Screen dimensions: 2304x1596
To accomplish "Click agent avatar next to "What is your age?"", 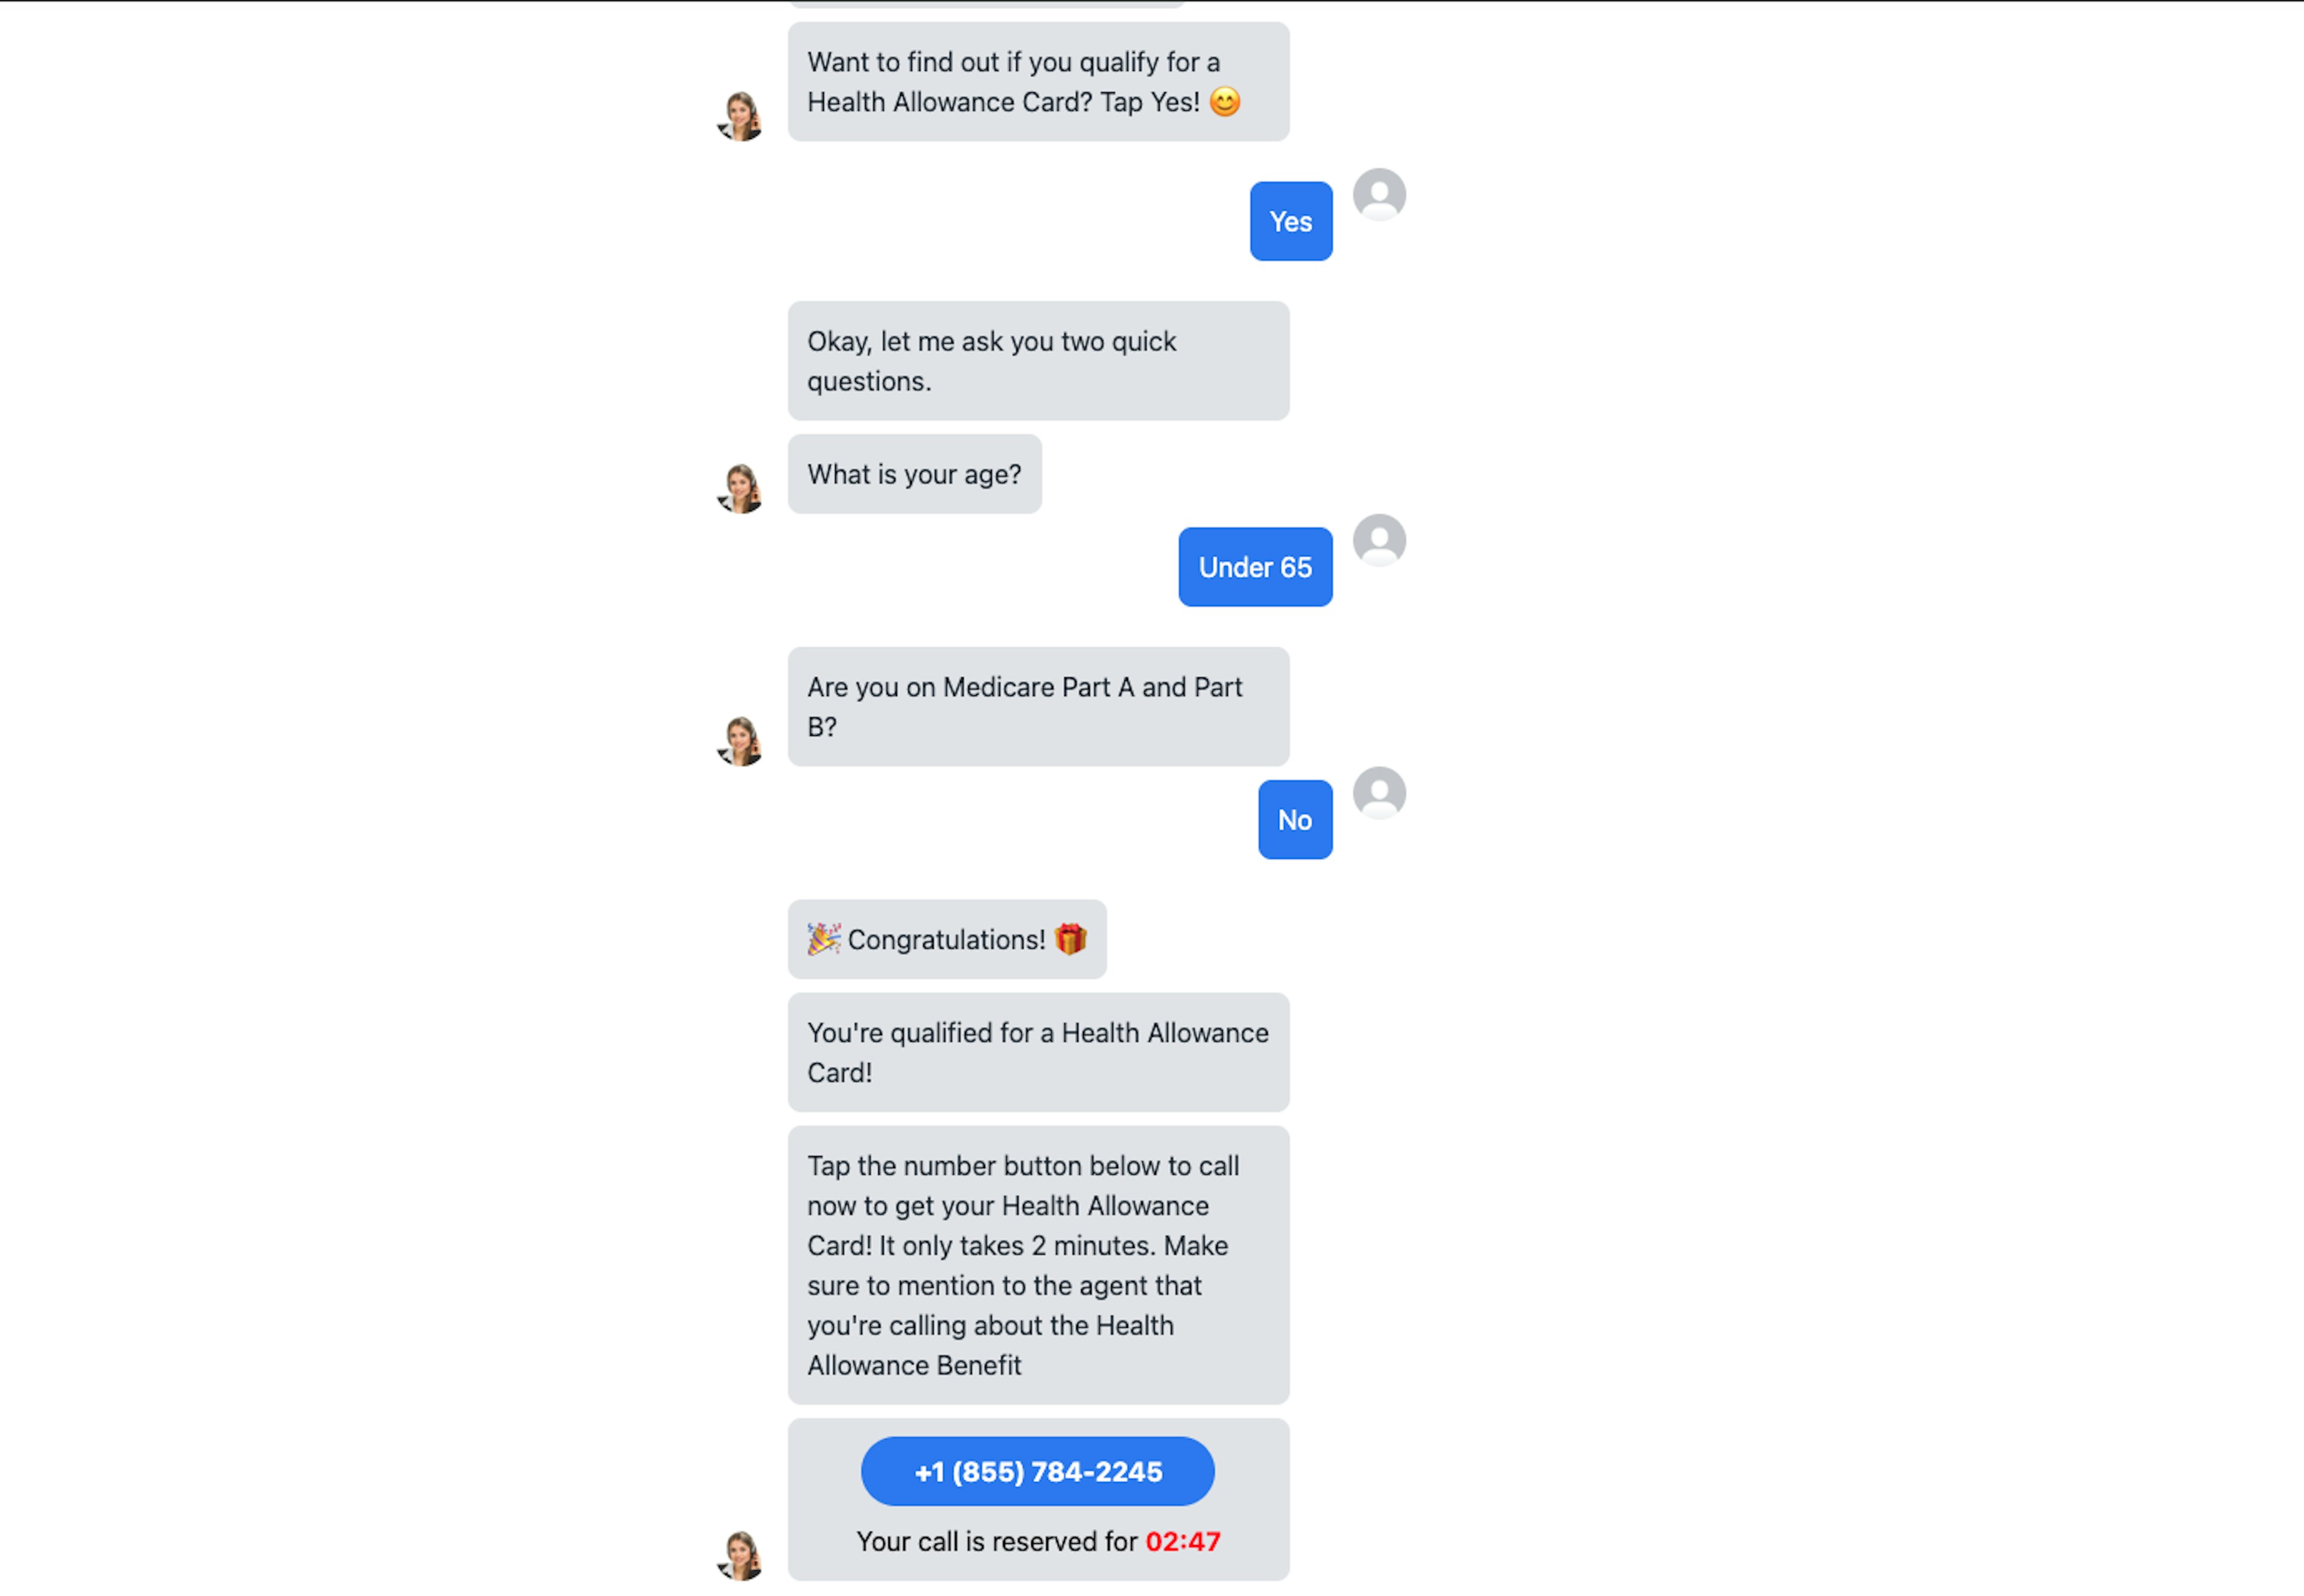I will click(x=741, y=488).
